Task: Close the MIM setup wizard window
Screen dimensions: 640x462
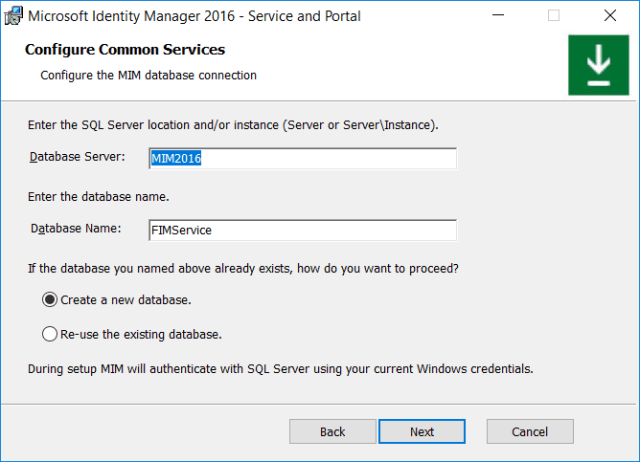Action: [x=610, y=15]
